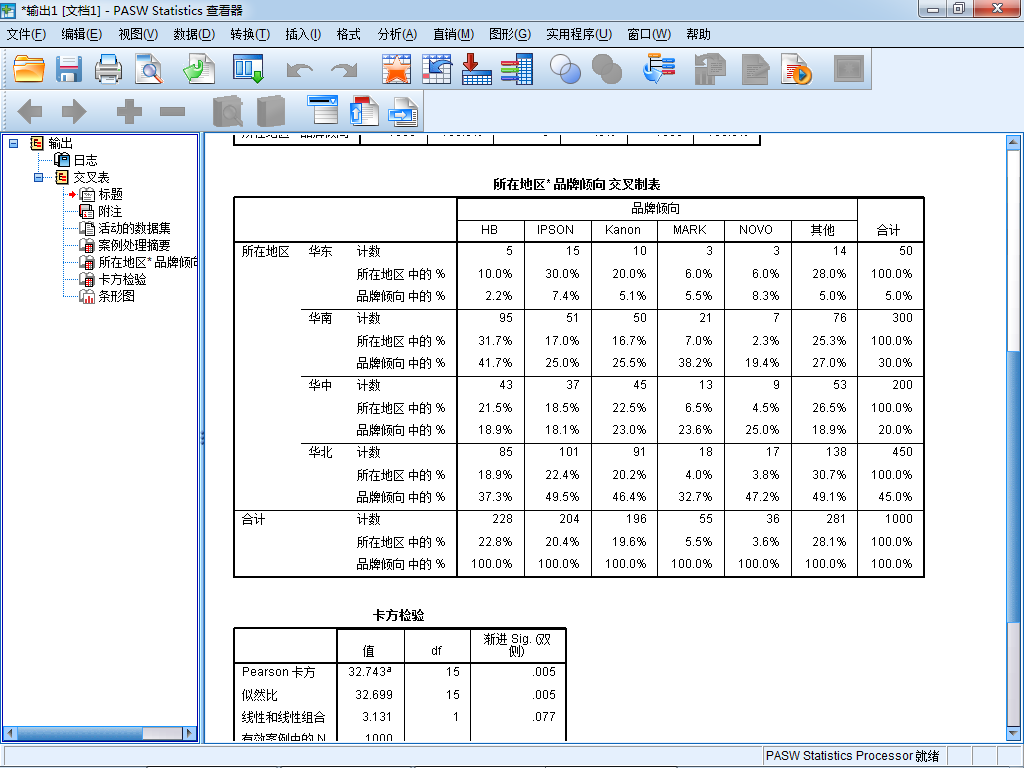Click the 所在地区*品牌倾向 交叉制表 table title
The image size is (1024, 768).
click(577, 184)
